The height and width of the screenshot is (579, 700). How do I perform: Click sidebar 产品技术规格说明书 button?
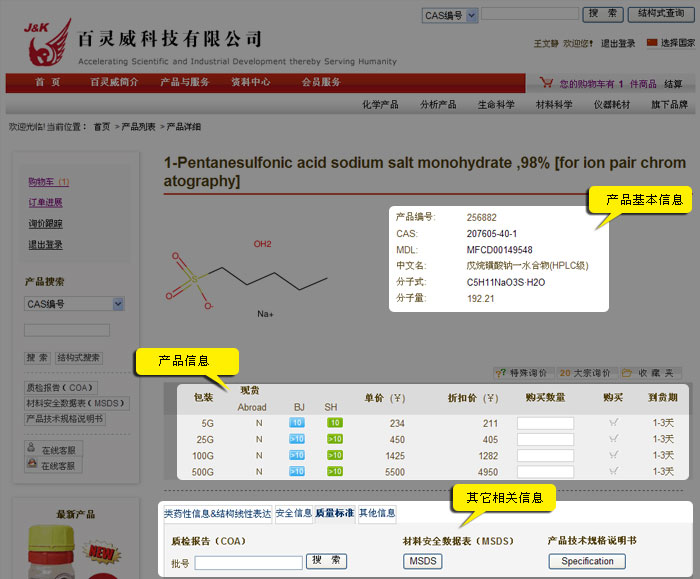(x=65, y=419)
